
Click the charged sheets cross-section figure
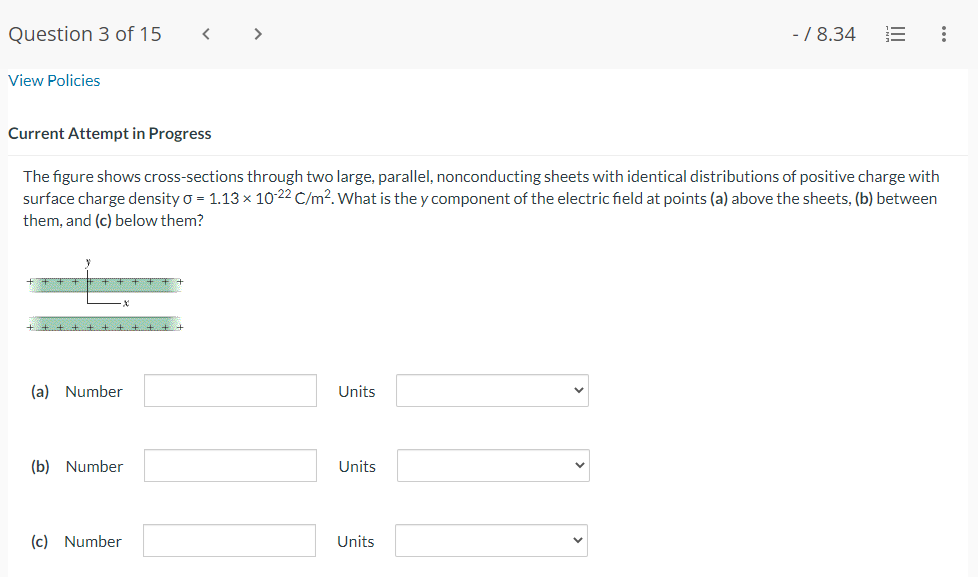[105, 297]
